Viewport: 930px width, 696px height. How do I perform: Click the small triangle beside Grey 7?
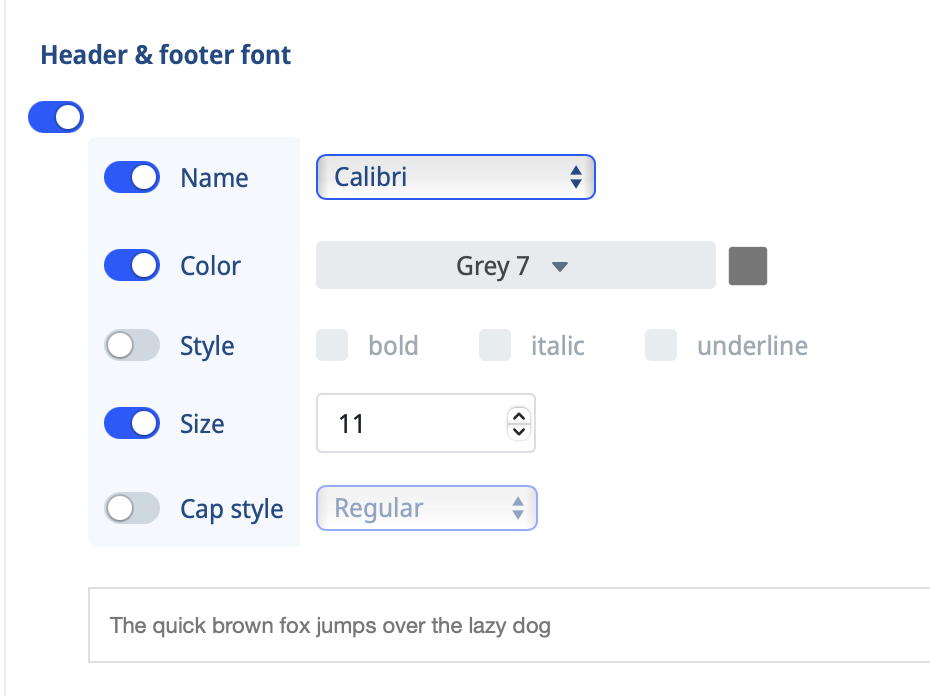coord(559,266)
